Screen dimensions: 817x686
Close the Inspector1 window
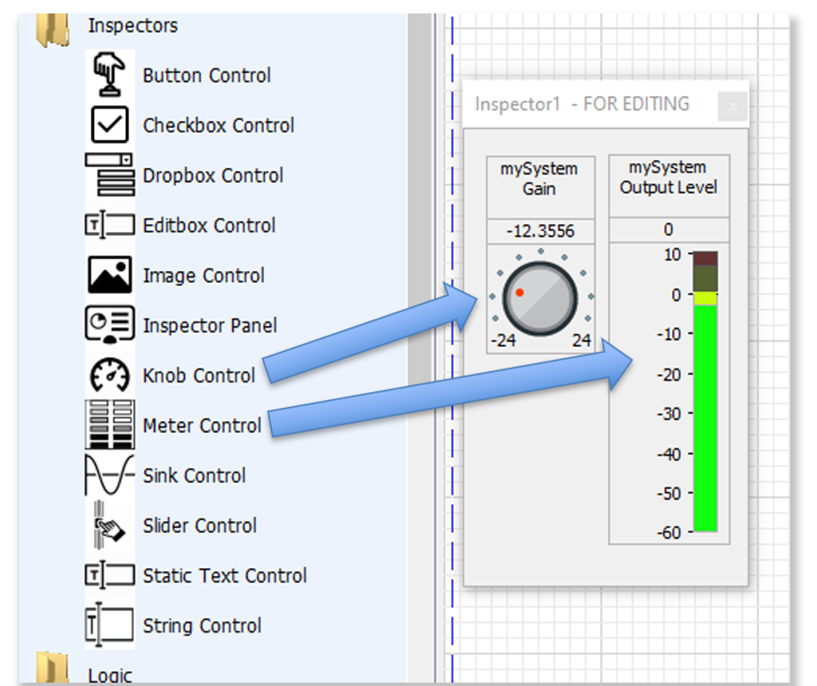tap(732, 105)
